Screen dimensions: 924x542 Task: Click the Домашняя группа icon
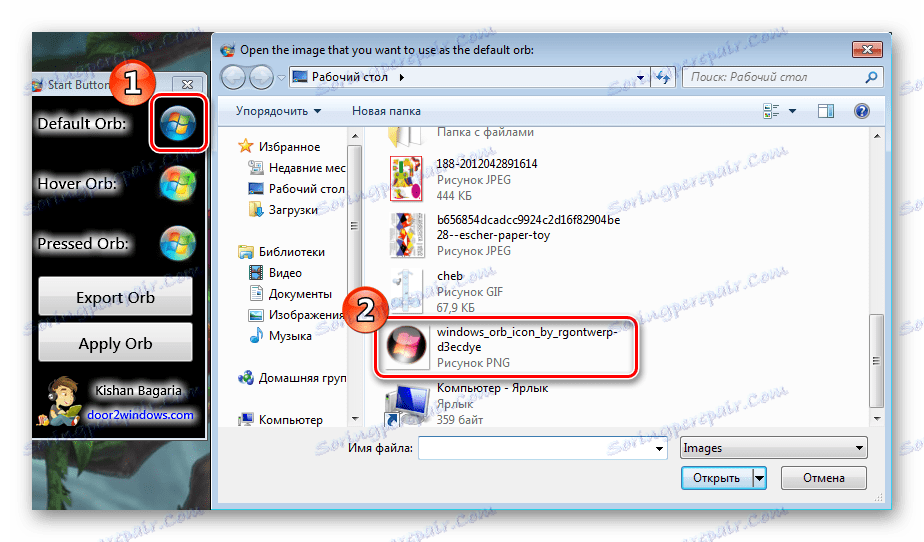[246, 378]
